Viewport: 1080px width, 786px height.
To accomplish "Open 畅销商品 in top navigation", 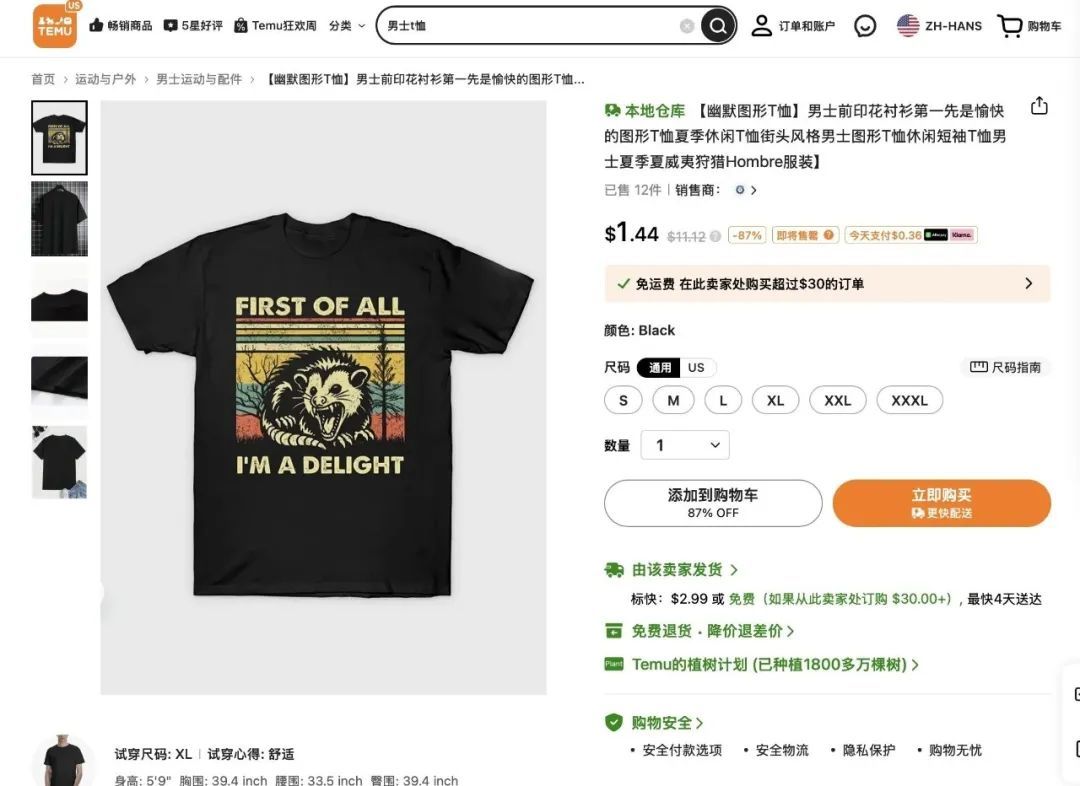I will [x=121, y=25].
